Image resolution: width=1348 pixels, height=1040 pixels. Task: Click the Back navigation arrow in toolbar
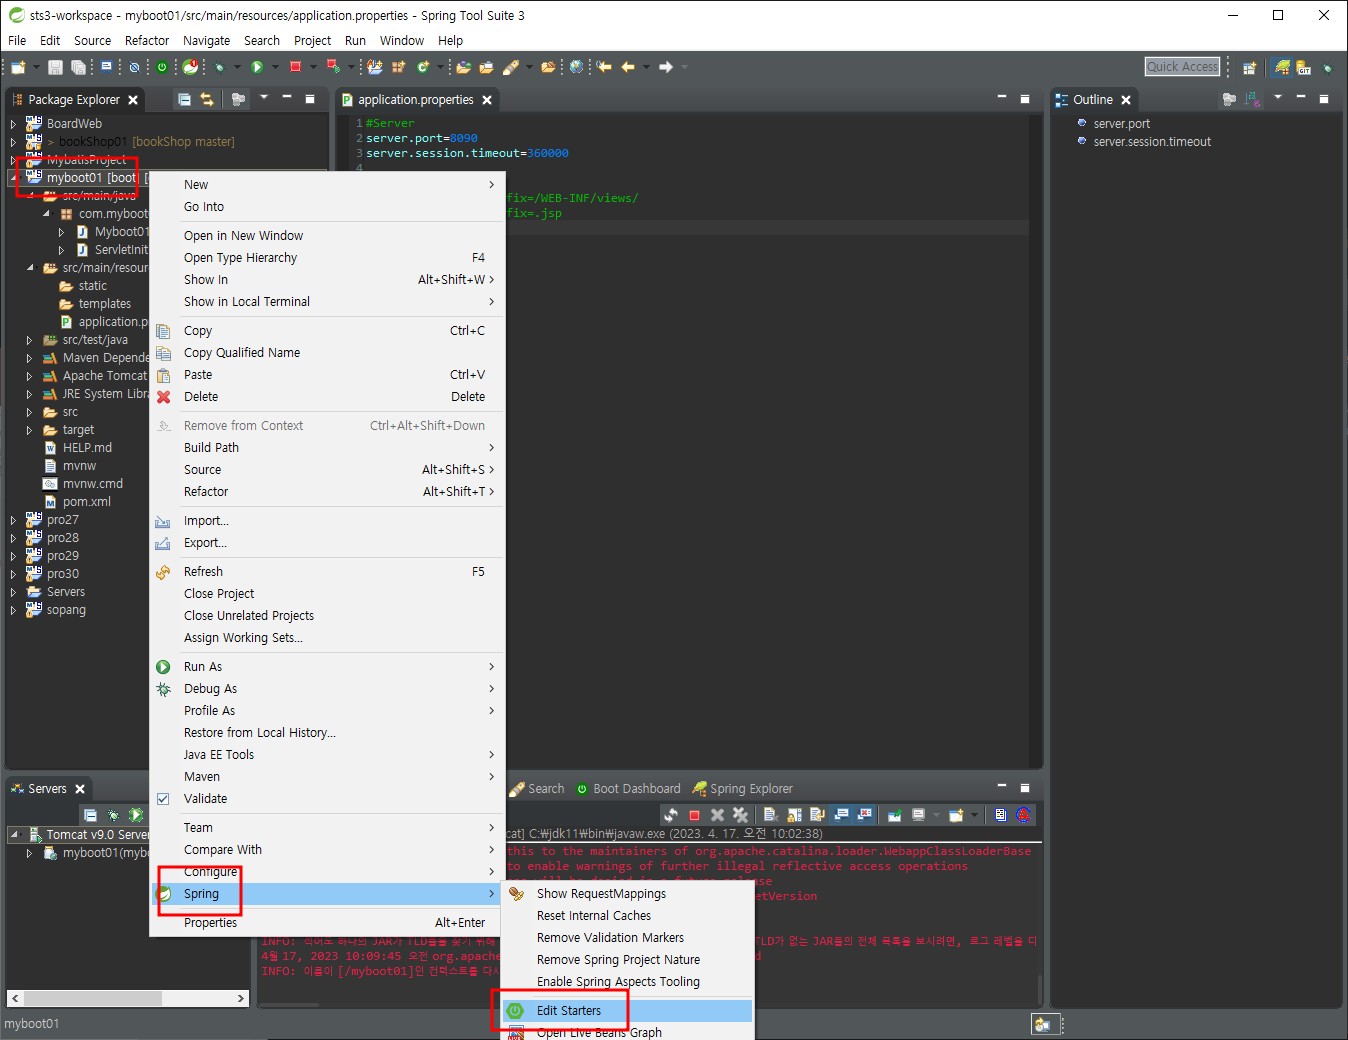628,67
